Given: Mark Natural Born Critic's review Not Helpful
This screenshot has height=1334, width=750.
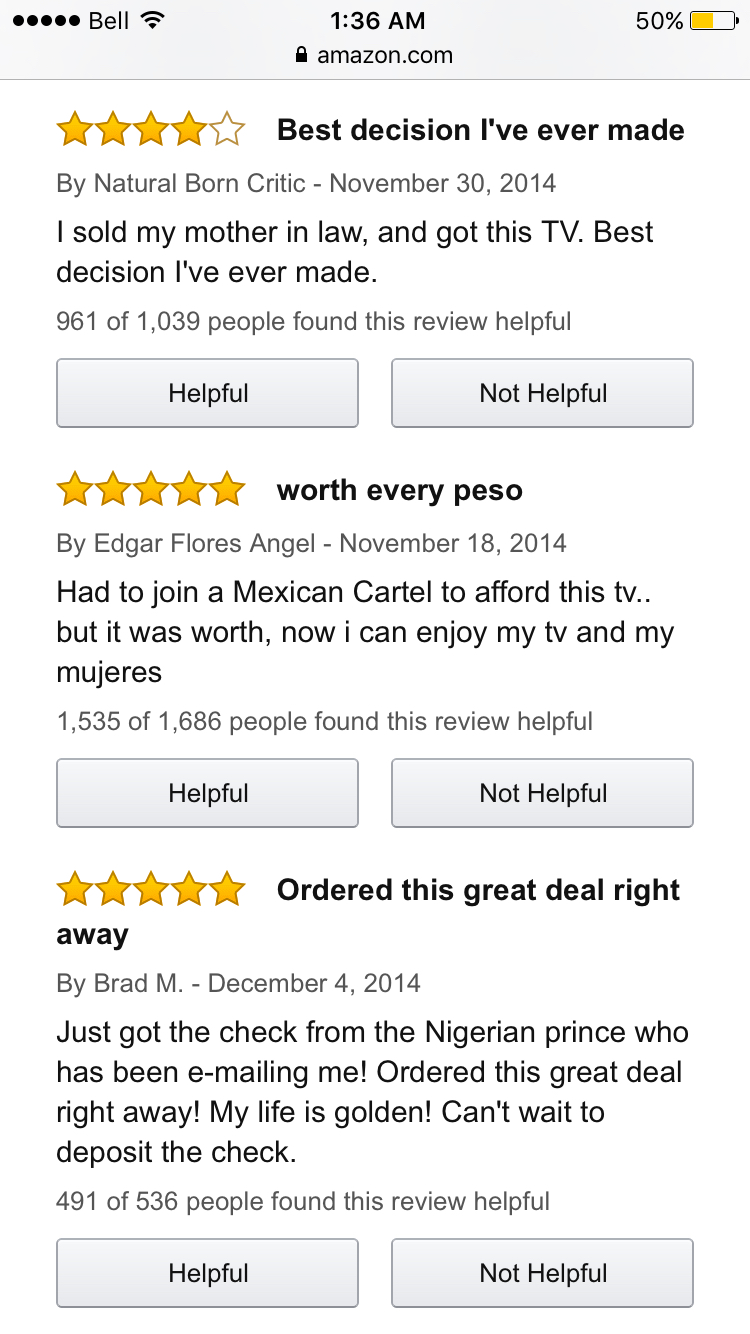Looking at the screenshot, I should 542,393.
